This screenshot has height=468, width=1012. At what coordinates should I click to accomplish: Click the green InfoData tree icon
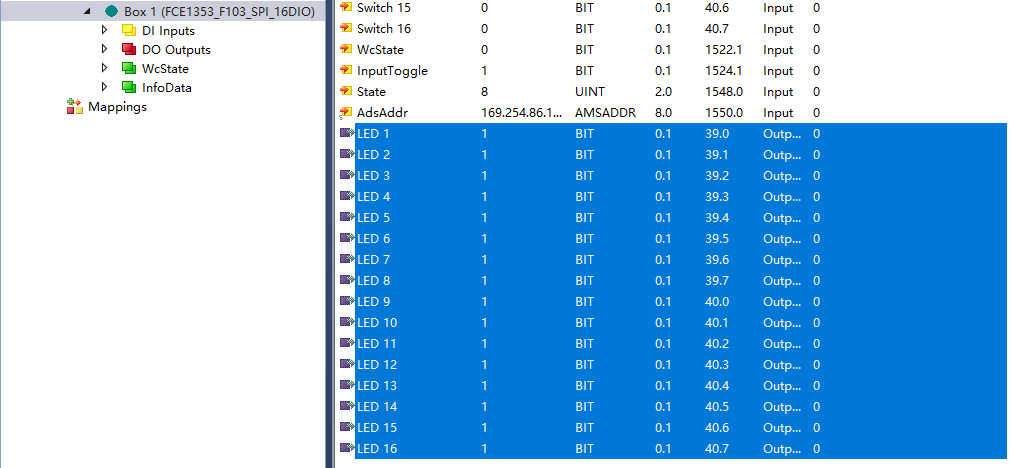[x=129, y=87]
